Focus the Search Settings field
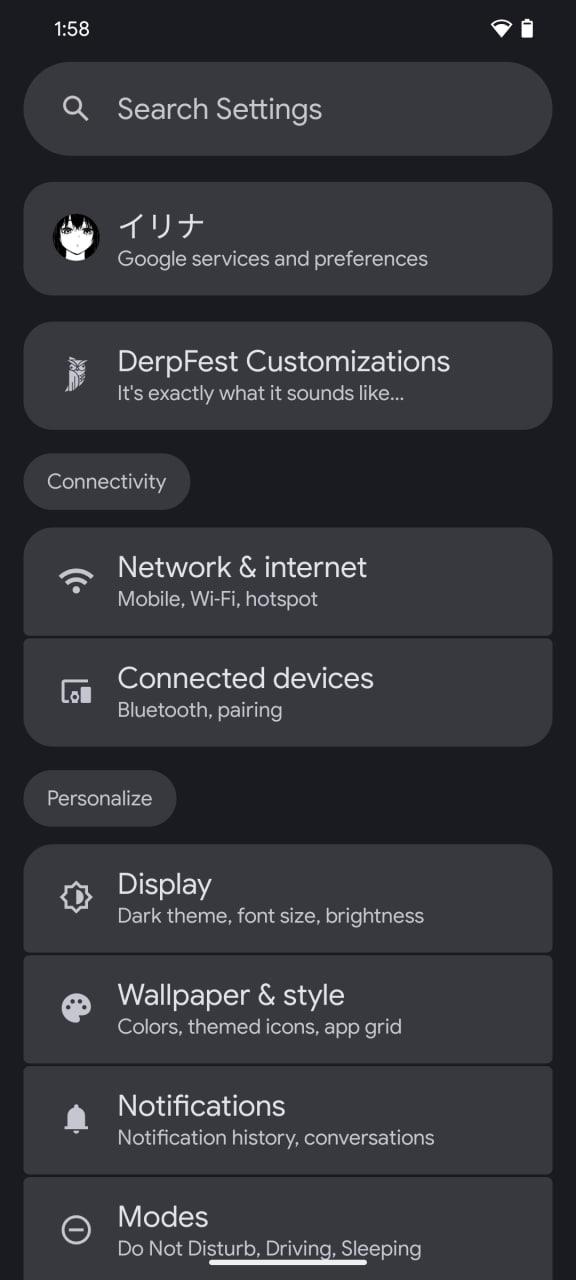Image resolution: width=576 pixels, height=1280 pixels. point(288,109)
